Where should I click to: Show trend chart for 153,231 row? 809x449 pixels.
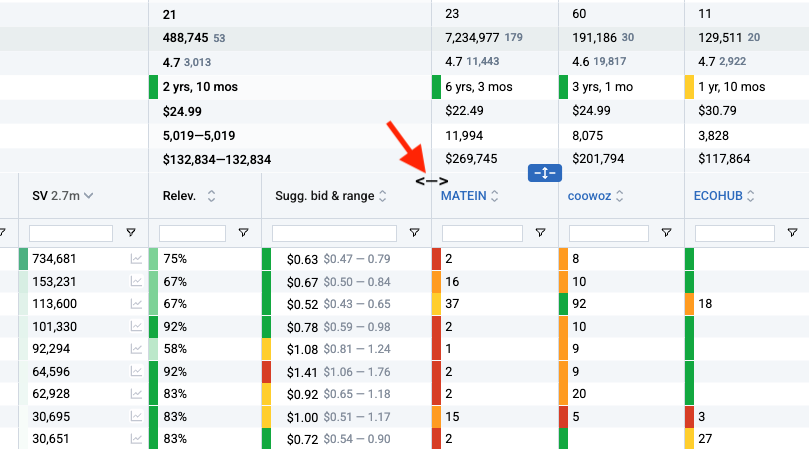(x=136, y=282)
